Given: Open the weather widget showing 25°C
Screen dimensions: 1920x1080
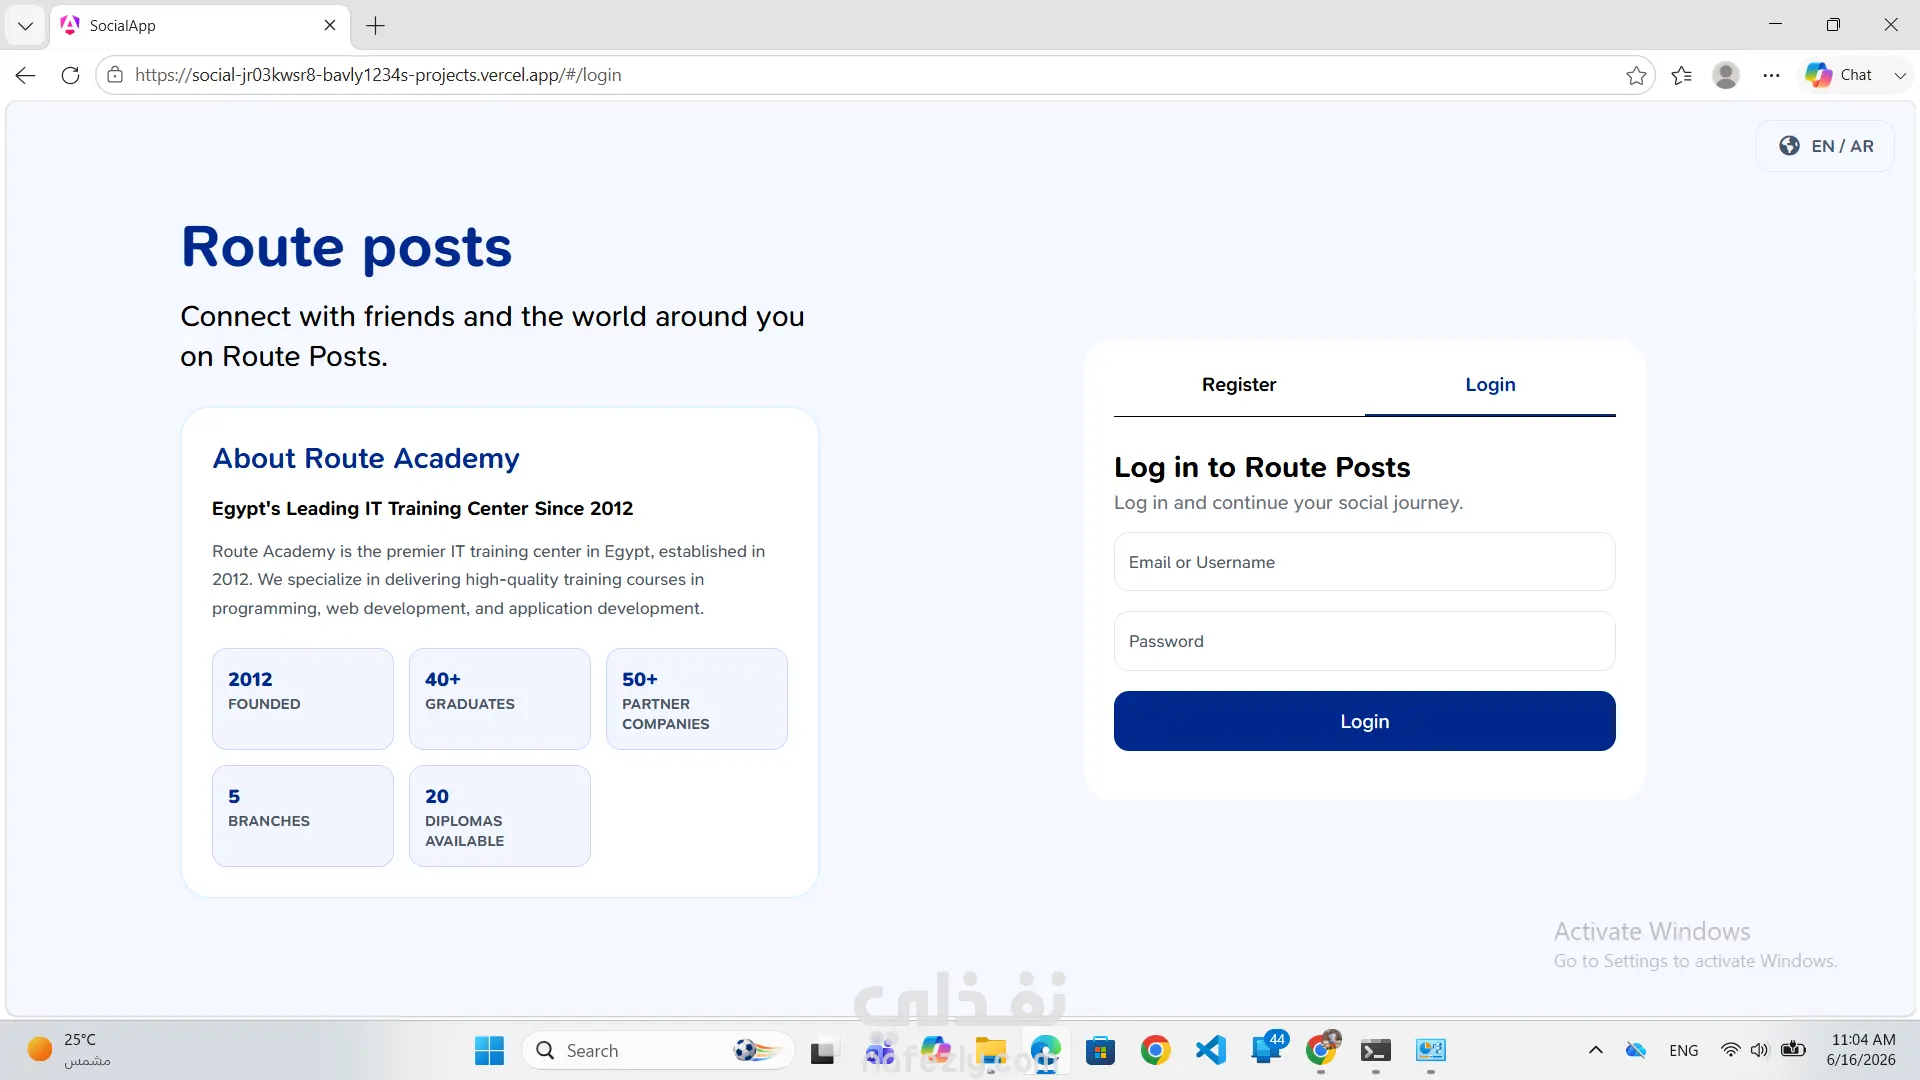Looking at the screenshot, I should pyautogui.click(x=70, y=1050).
